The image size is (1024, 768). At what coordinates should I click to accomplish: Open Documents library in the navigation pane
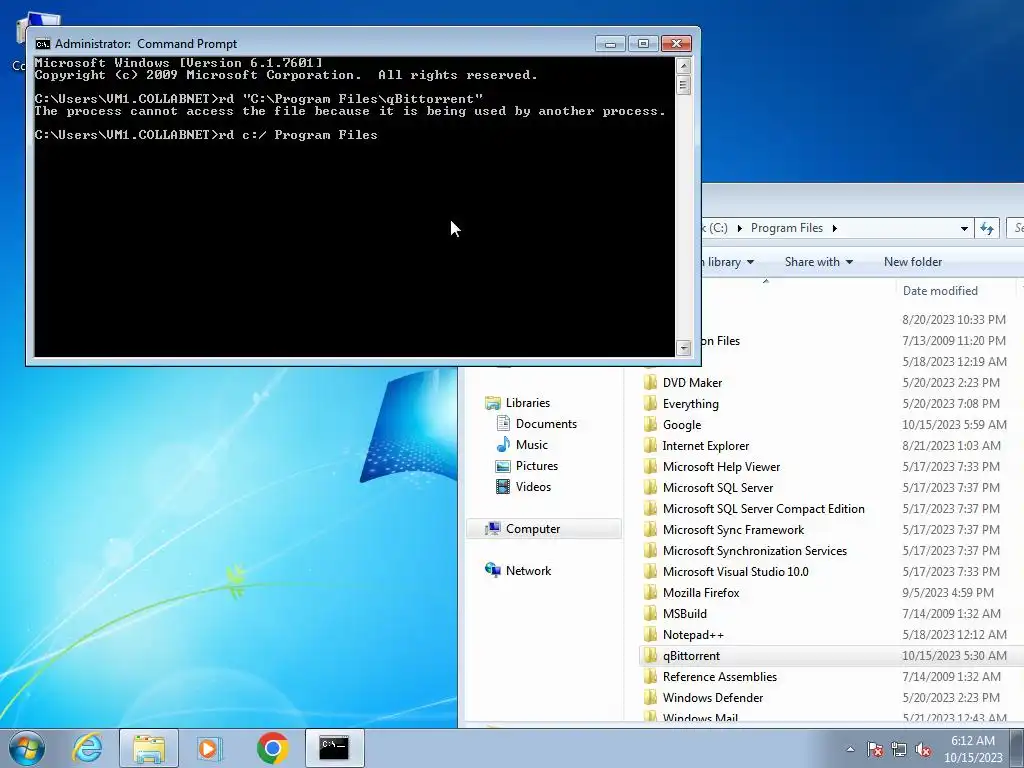(x=546, y=424)
